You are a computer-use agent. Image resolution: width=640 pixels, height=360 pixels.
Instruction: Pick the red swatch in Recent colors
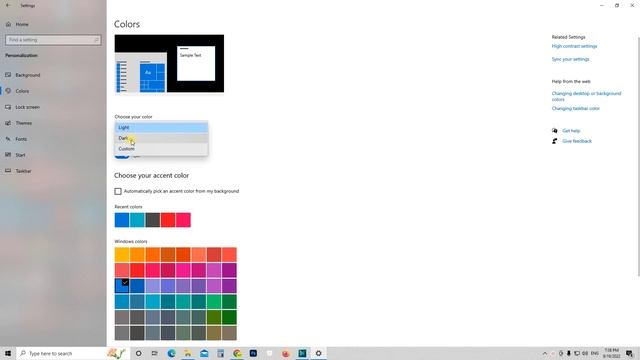click(168, 220)
